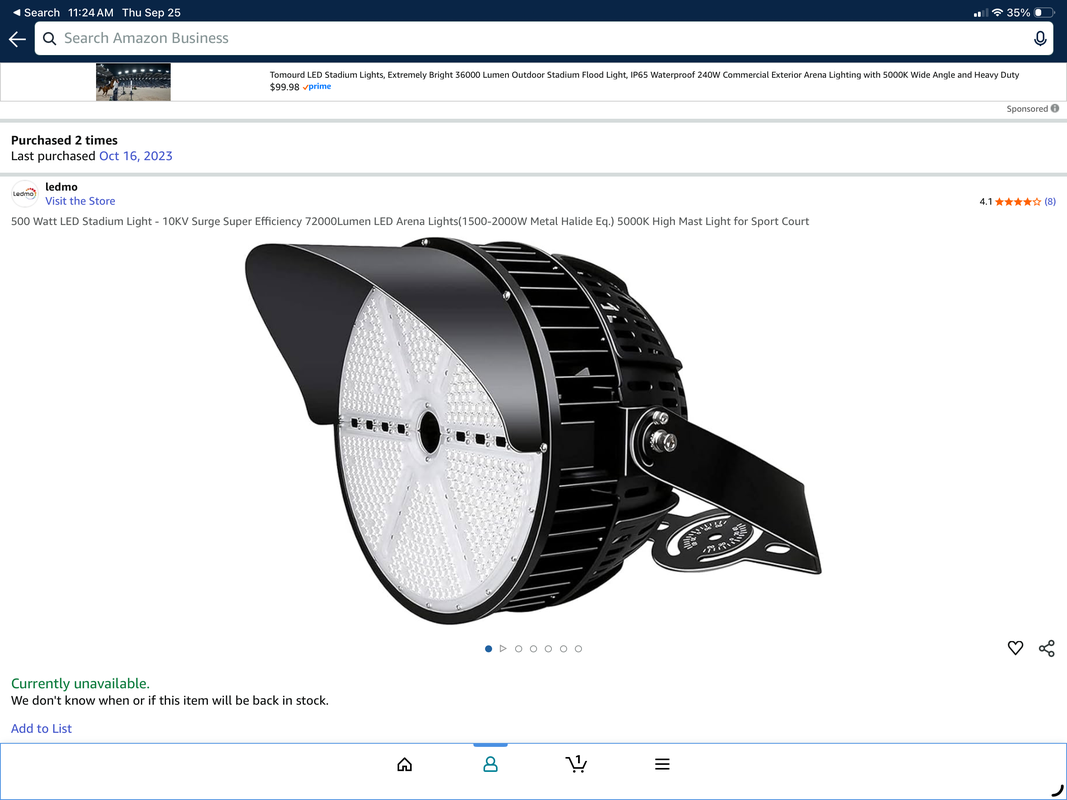The width and height of the screenshot is (1067, 800).
Task: Select the last image carousel dot
Action: coord(578,649)
